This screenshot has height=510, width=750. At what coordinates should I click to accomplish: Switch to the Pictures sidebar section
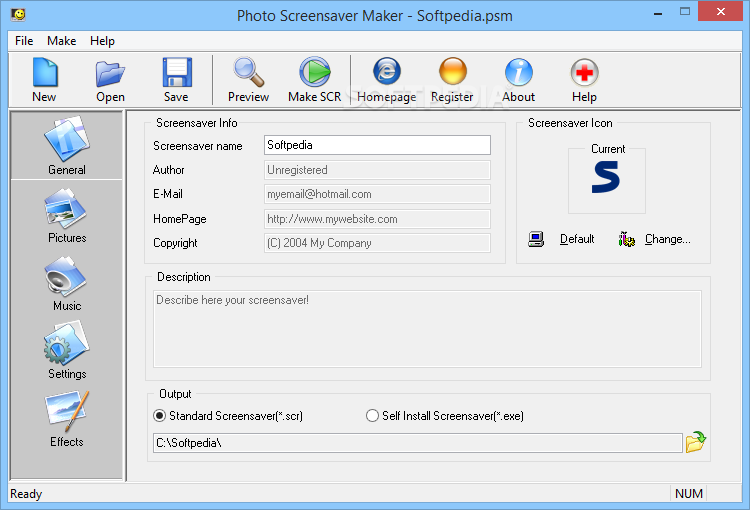(x=66, y=215)
